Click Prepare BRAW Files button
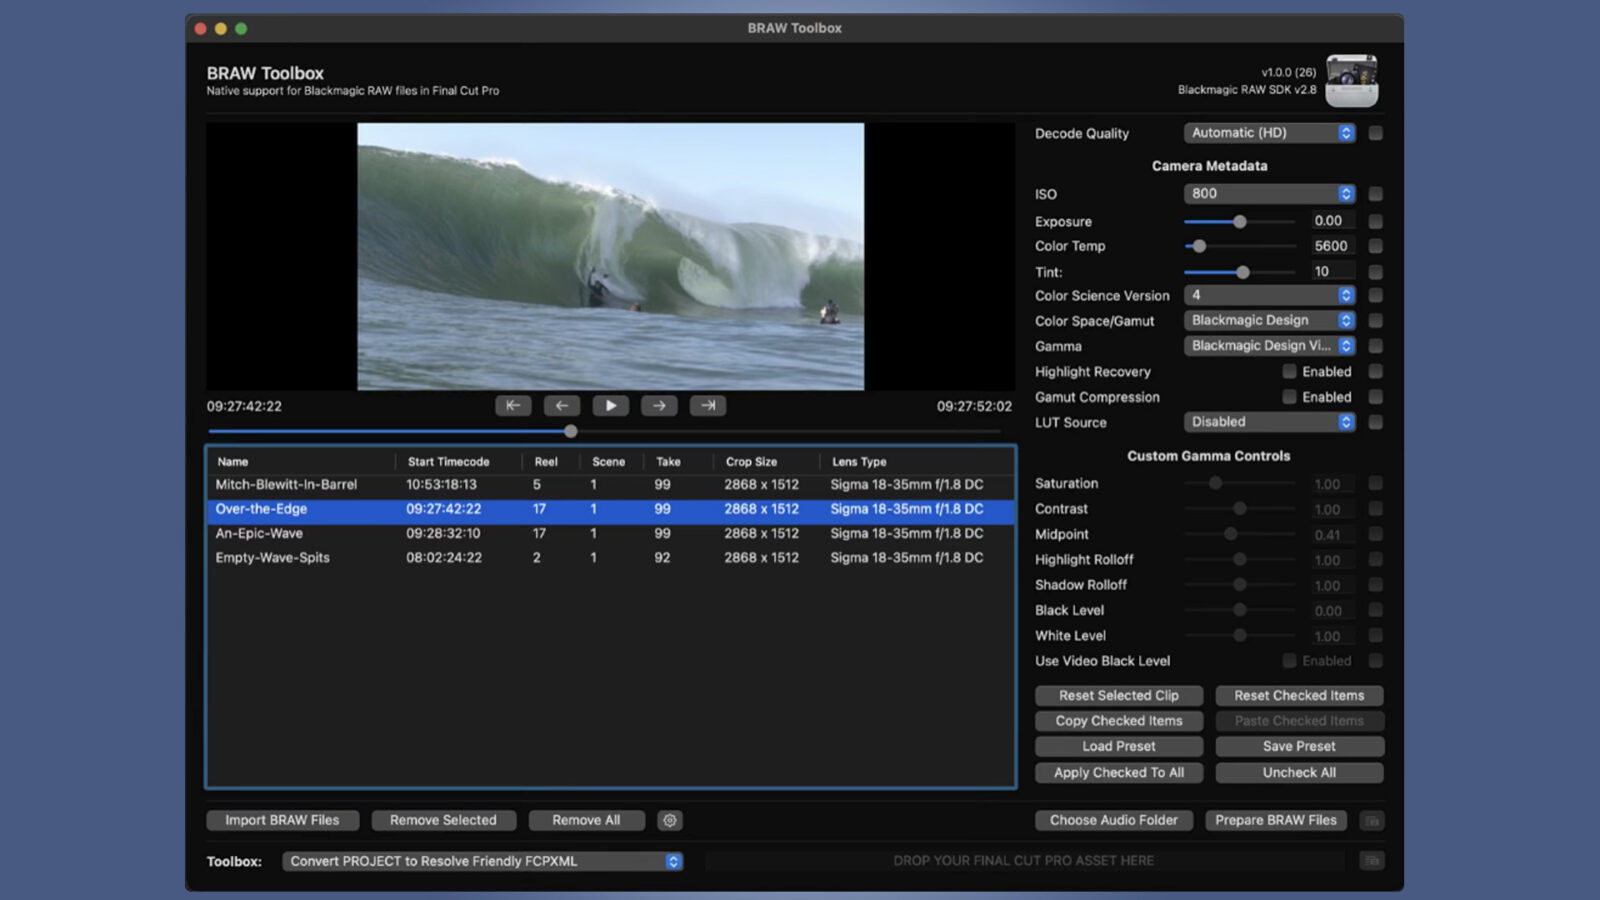 (x=1276, y=820)
